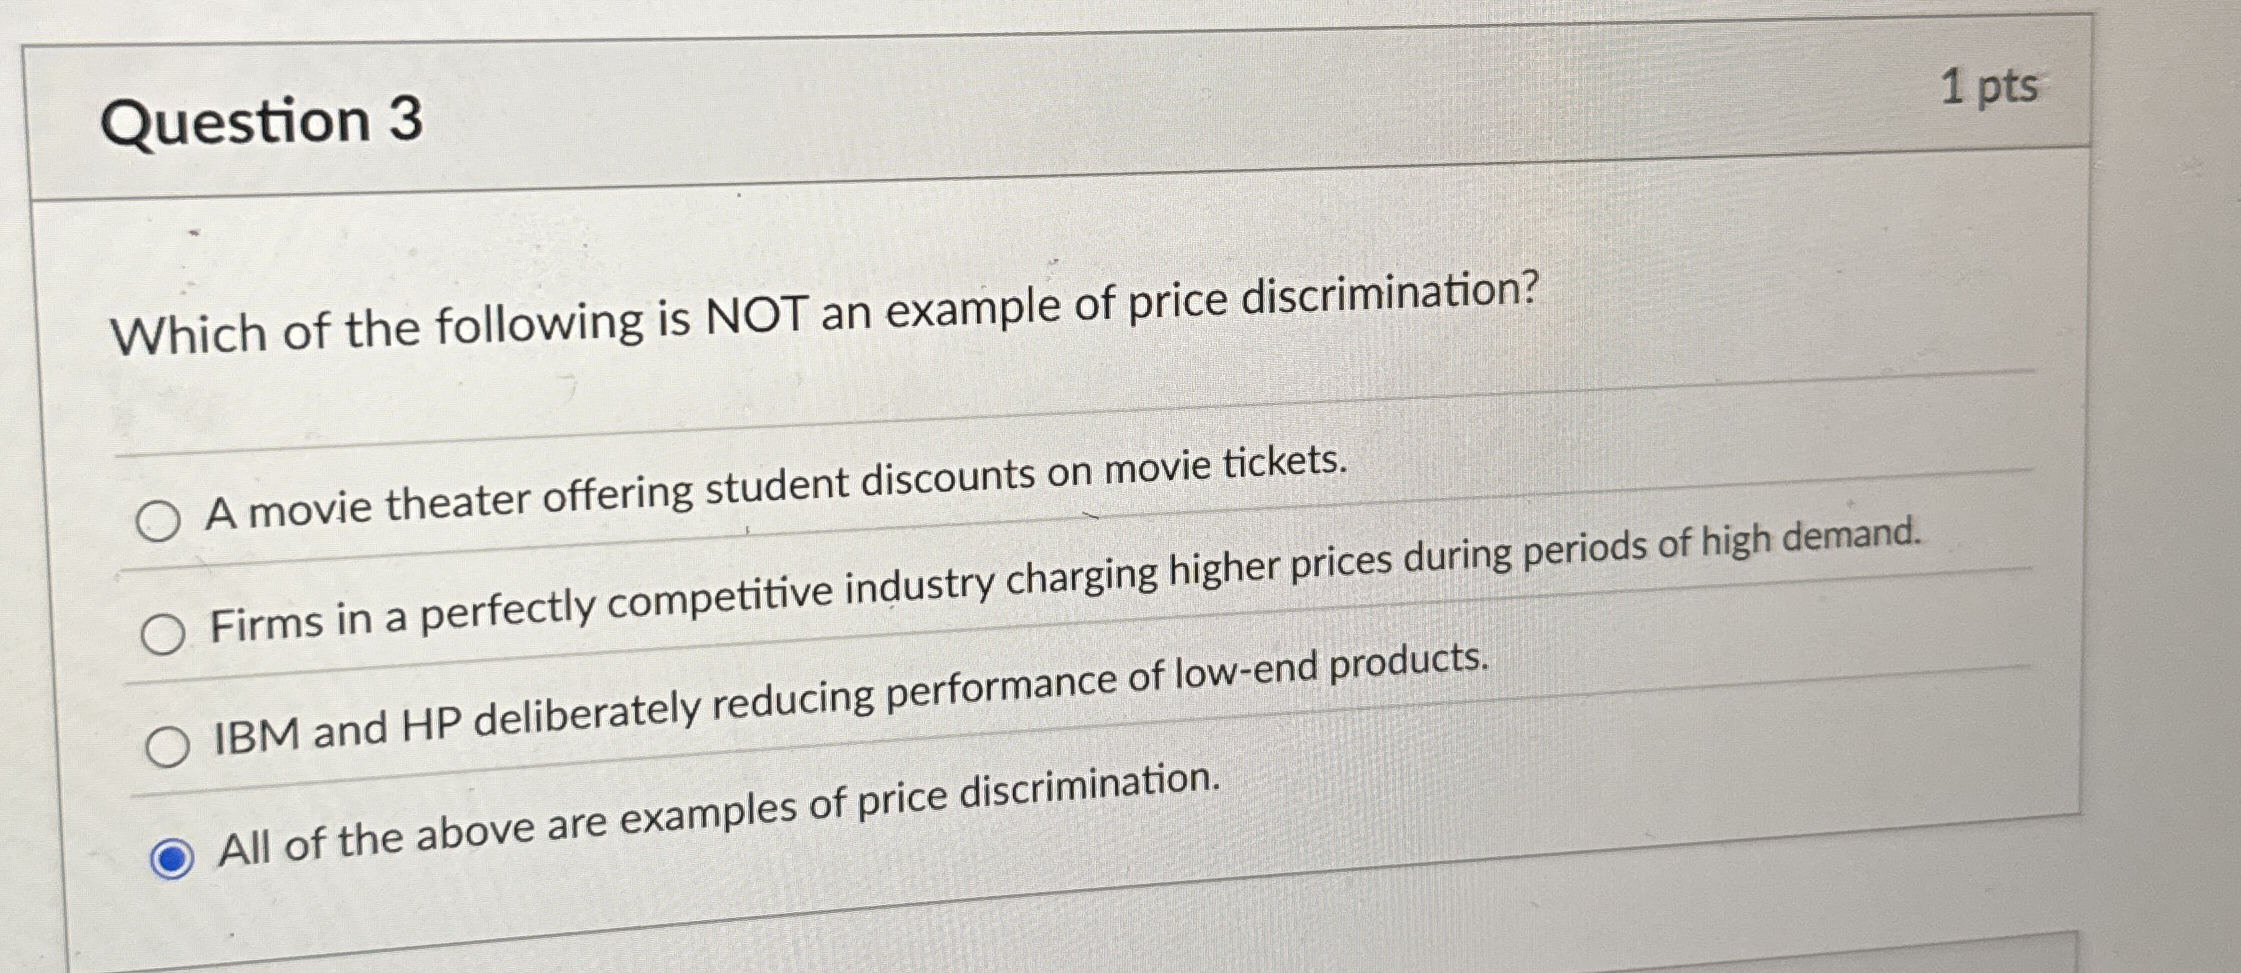
Task: Choose the IBM and HP answer option
Action: coord(170,749)
